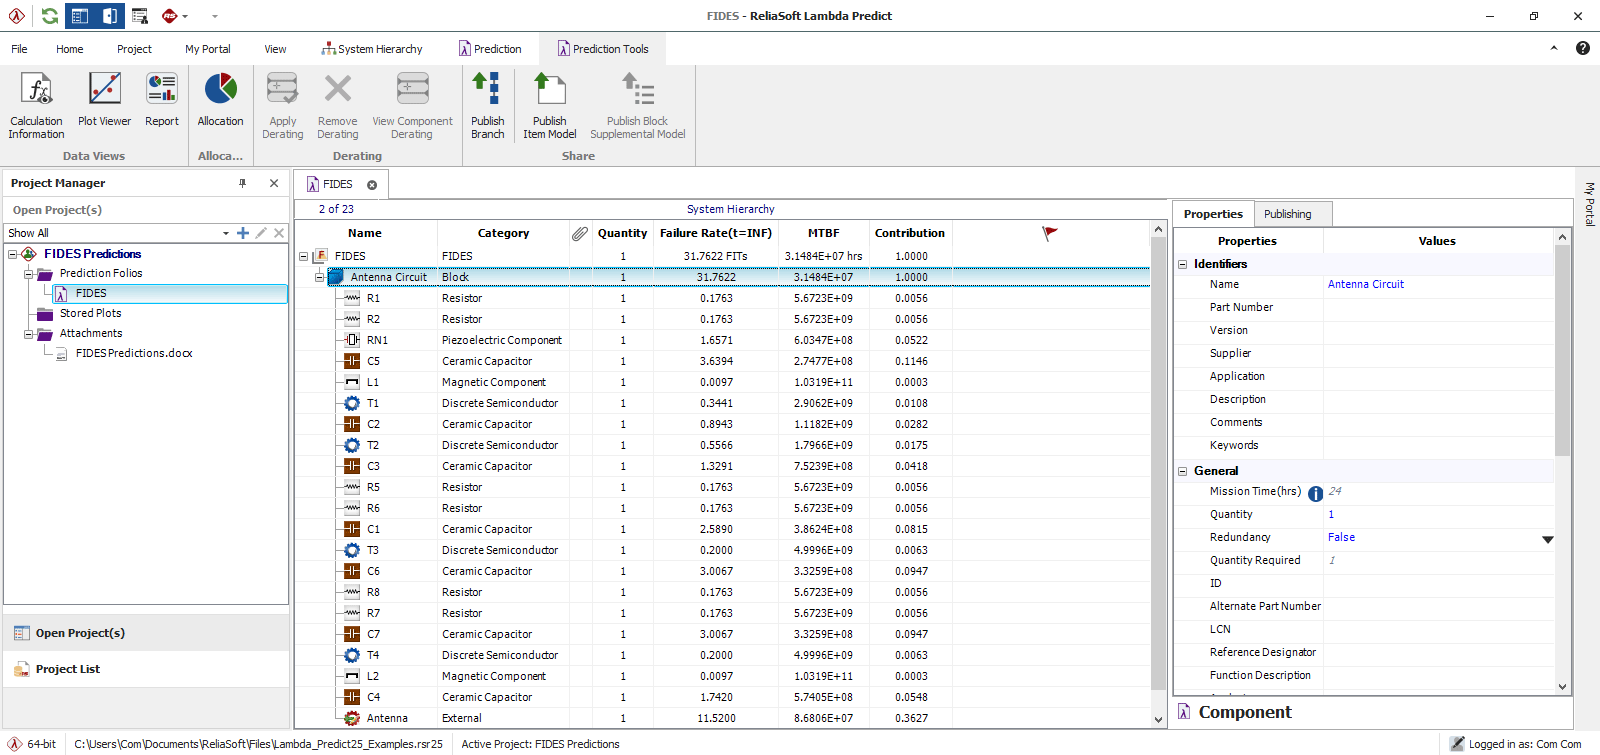This screenshot has height=755, width=1600.
Task: Close the Project Manager panel
Action: click(274, 183)
